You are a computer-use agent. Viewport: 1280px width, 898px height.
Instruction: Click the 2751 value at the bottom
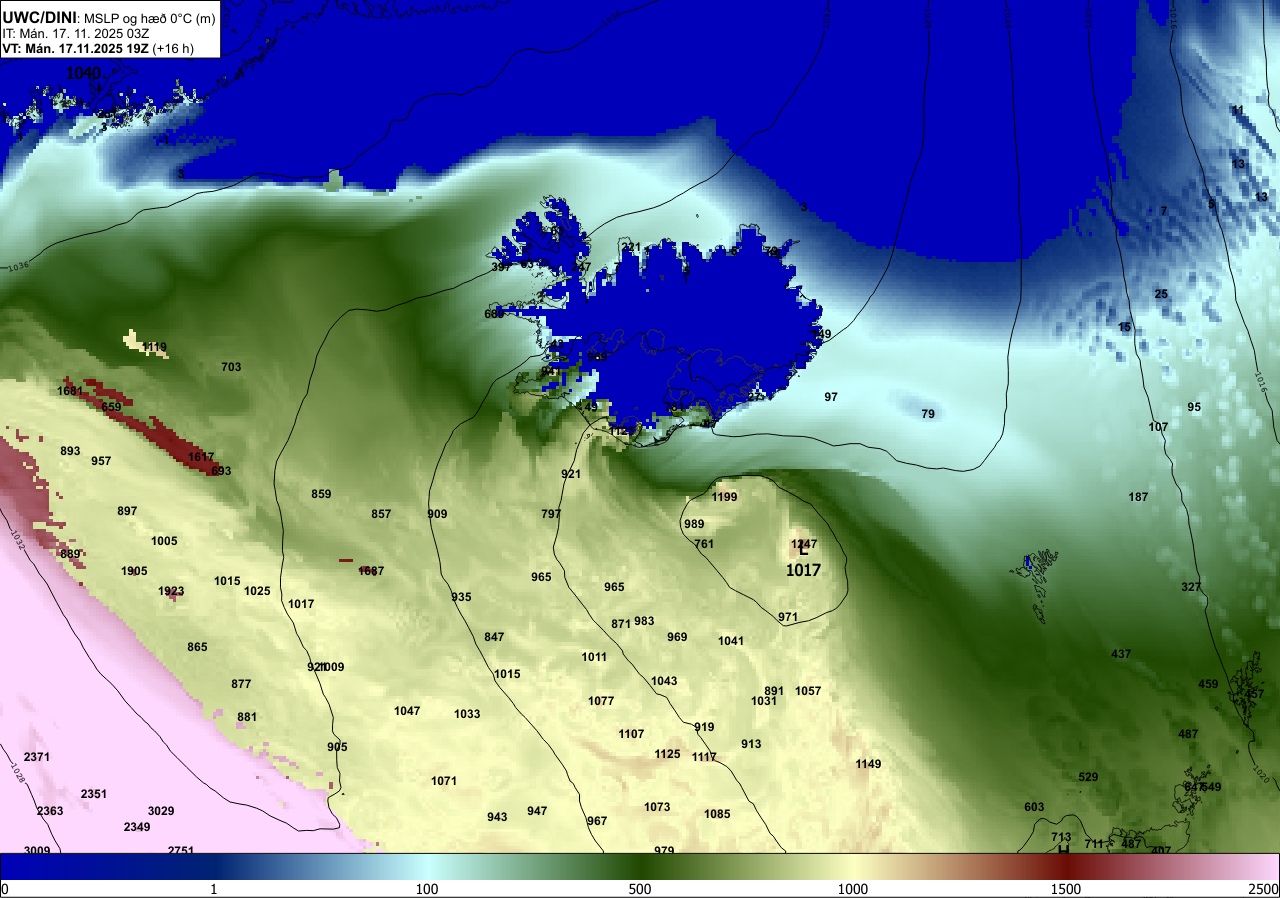point(181,850)
